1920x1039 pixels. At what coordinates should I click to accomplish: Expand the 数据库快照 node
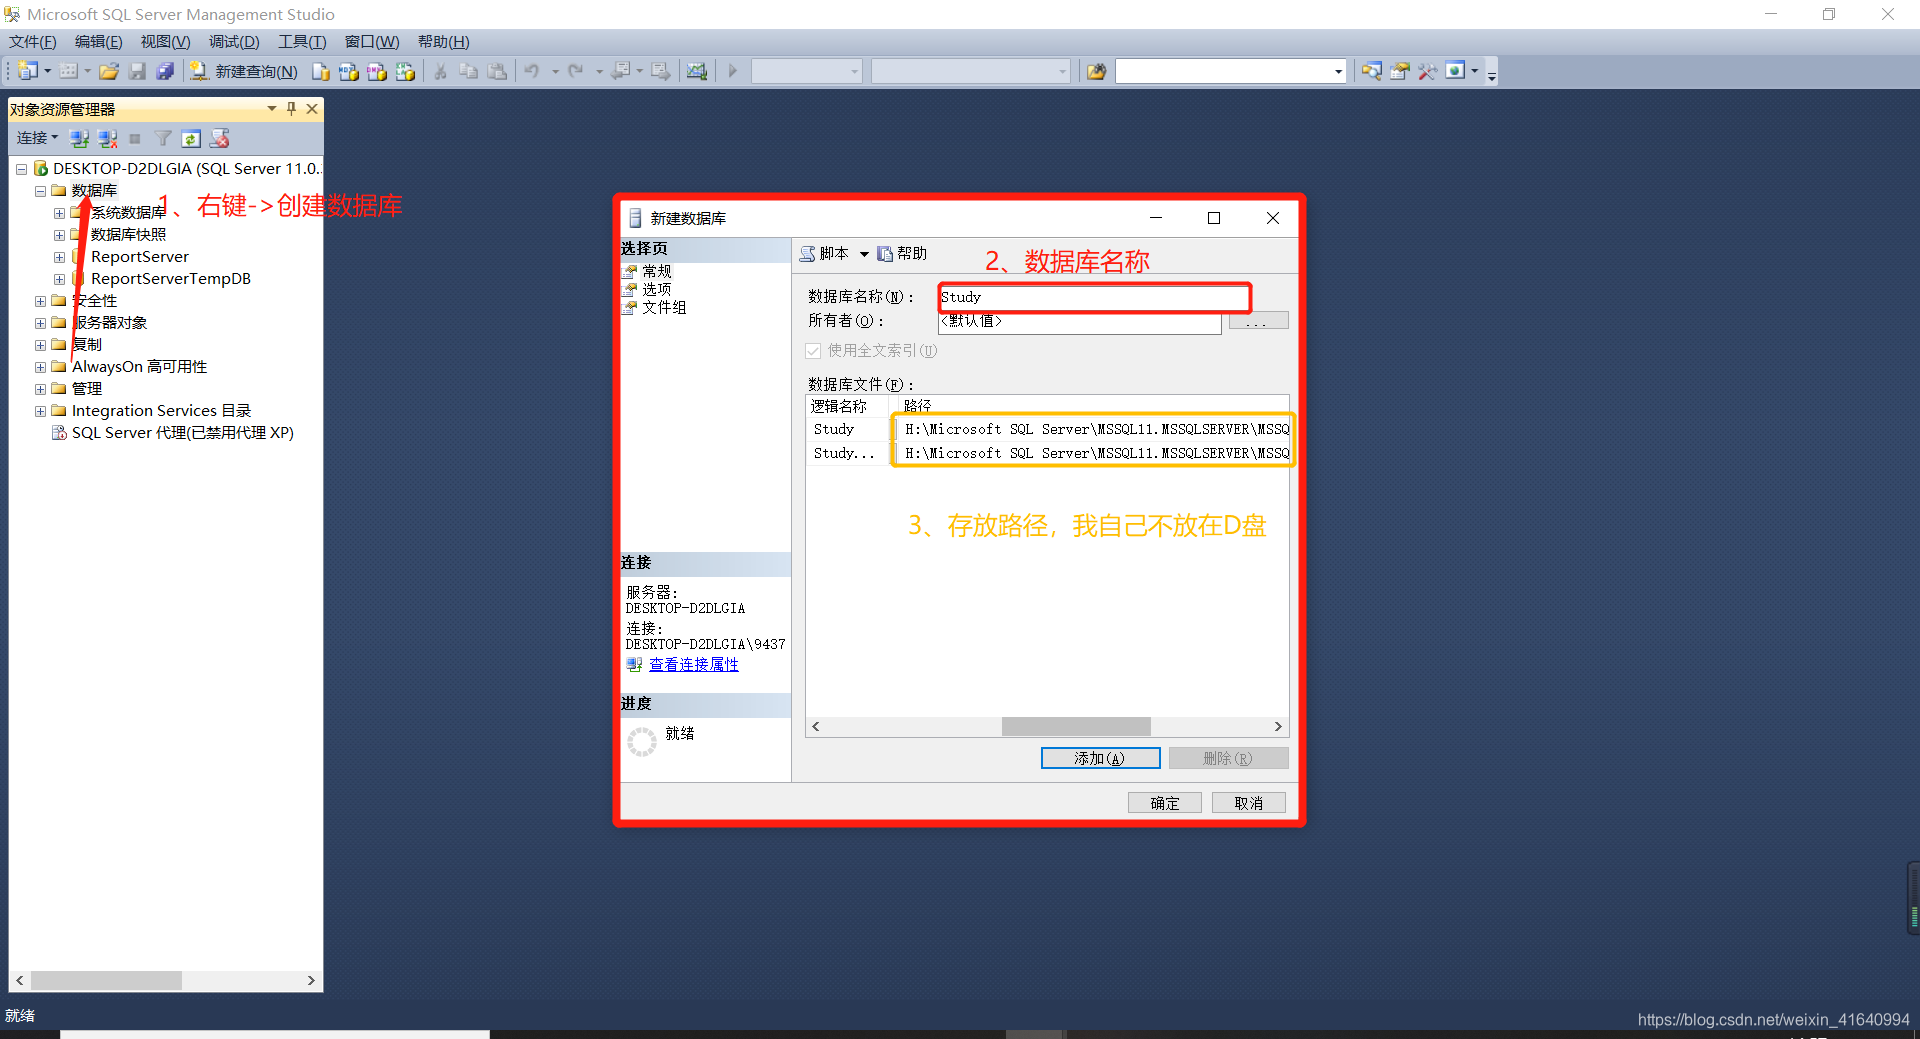(59, 235)
